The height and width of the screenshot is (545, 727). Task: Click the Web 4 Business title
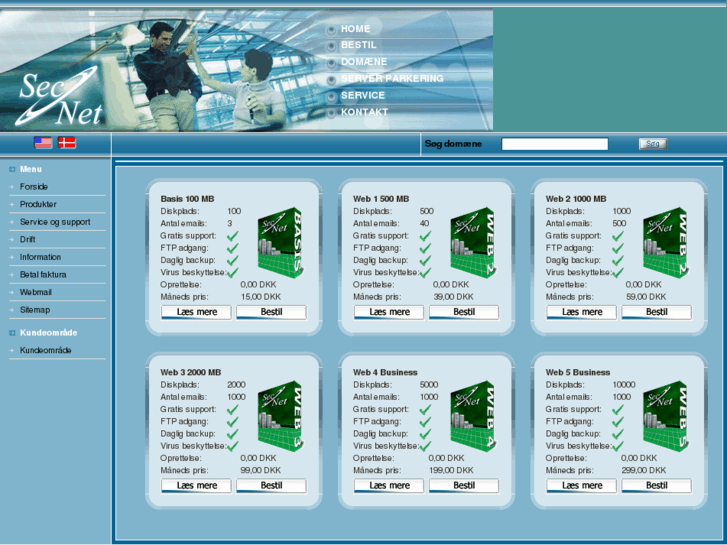[385, 372]
